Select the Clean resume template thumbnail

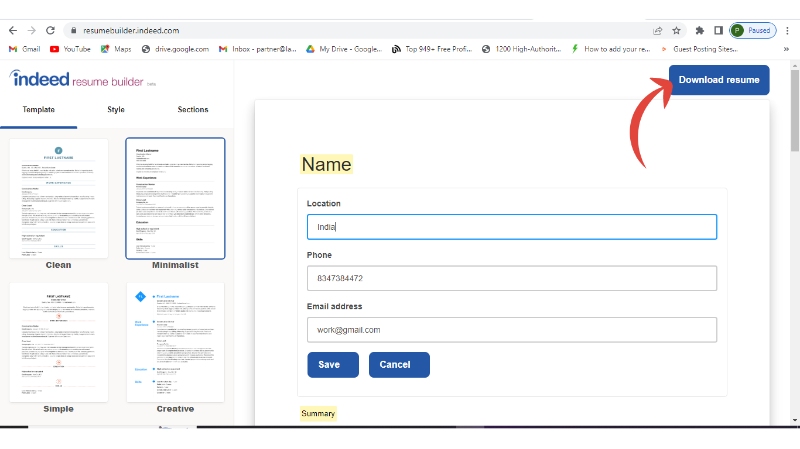(x=58, y=198)
